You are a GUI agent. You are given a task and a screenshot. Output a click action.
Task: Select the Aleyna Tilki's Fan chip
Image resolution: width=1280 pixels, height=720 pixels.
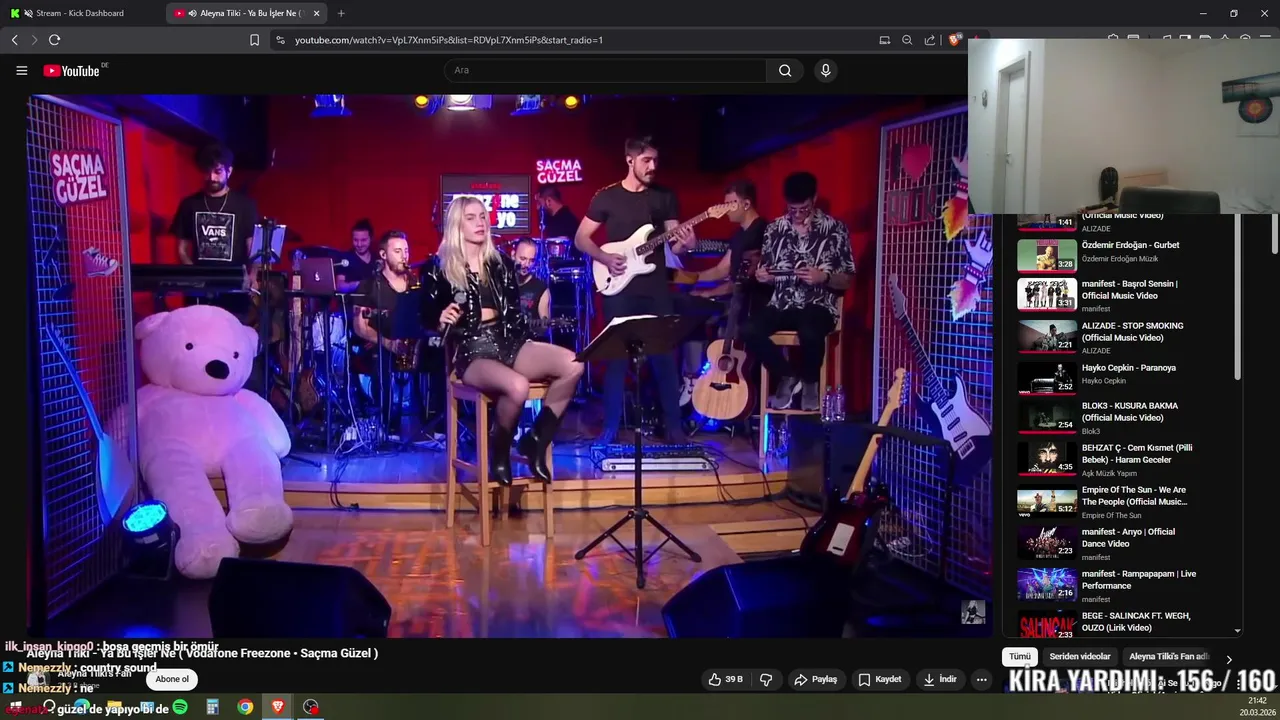1169,657
